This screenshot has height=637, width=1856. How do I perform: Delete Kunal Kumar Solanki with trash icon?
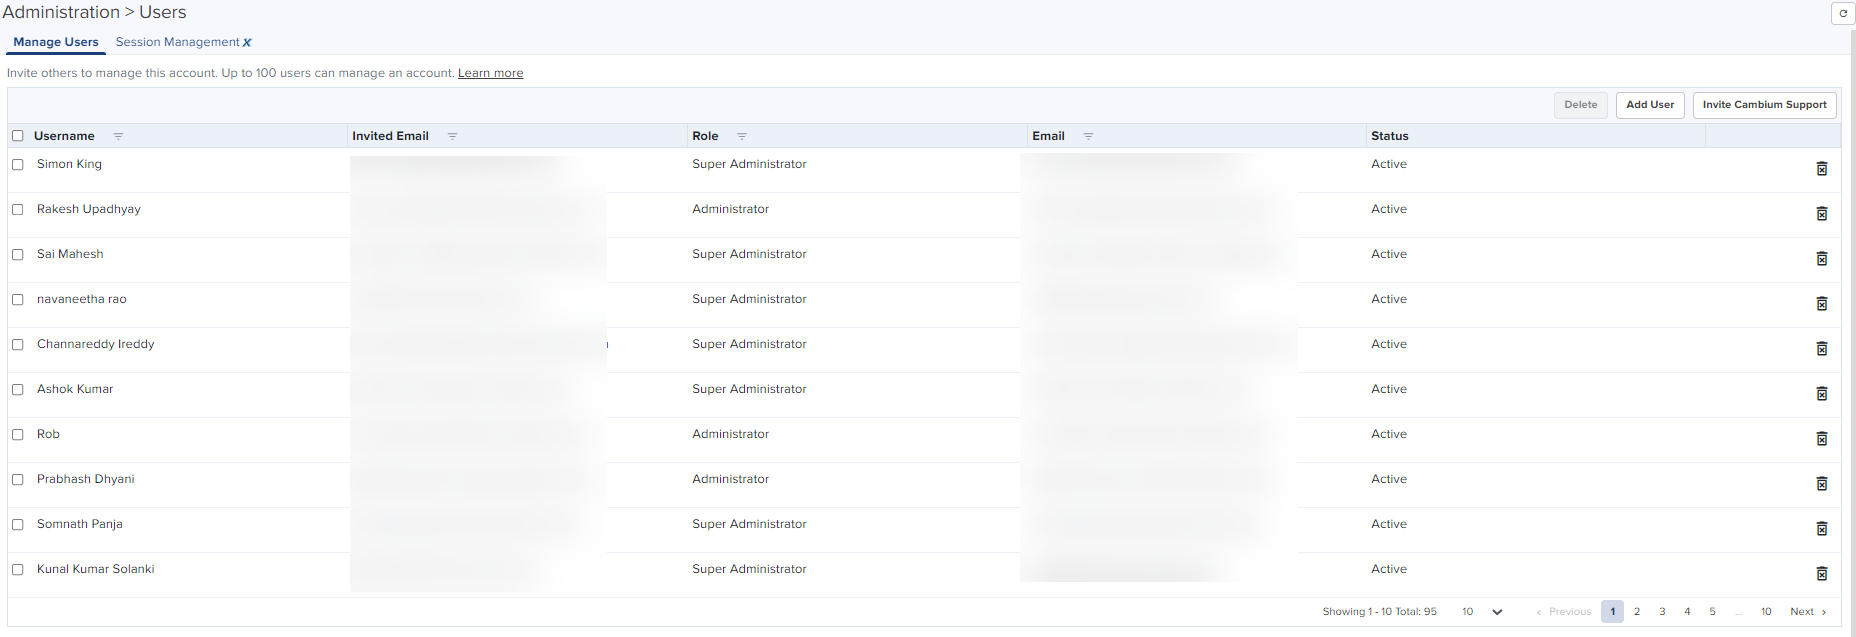(1821, 574)
